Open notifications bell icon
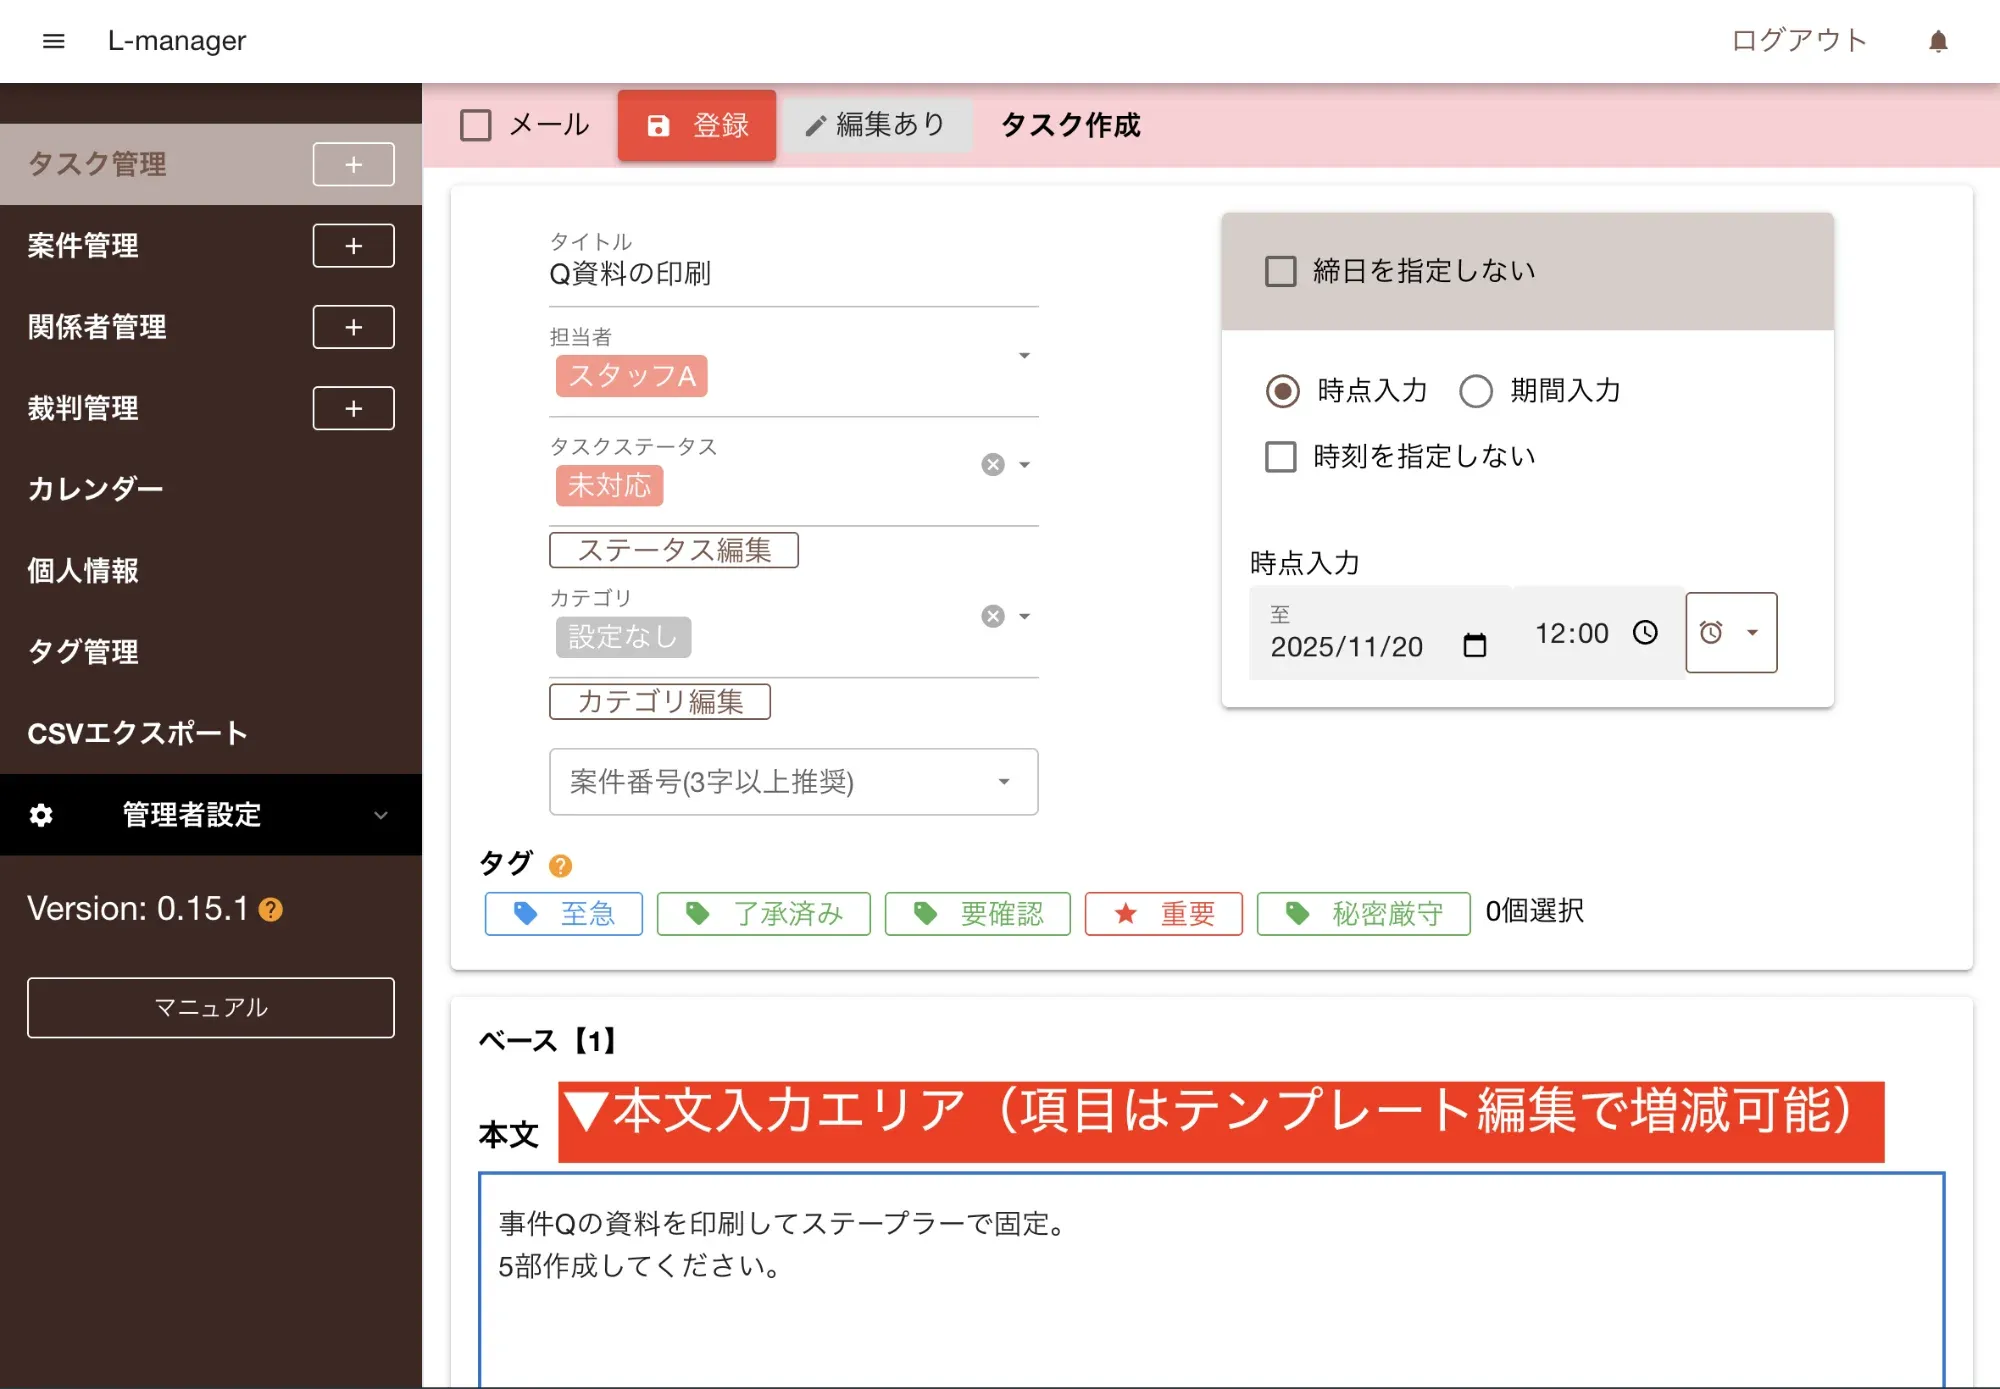 (1937, 41)
